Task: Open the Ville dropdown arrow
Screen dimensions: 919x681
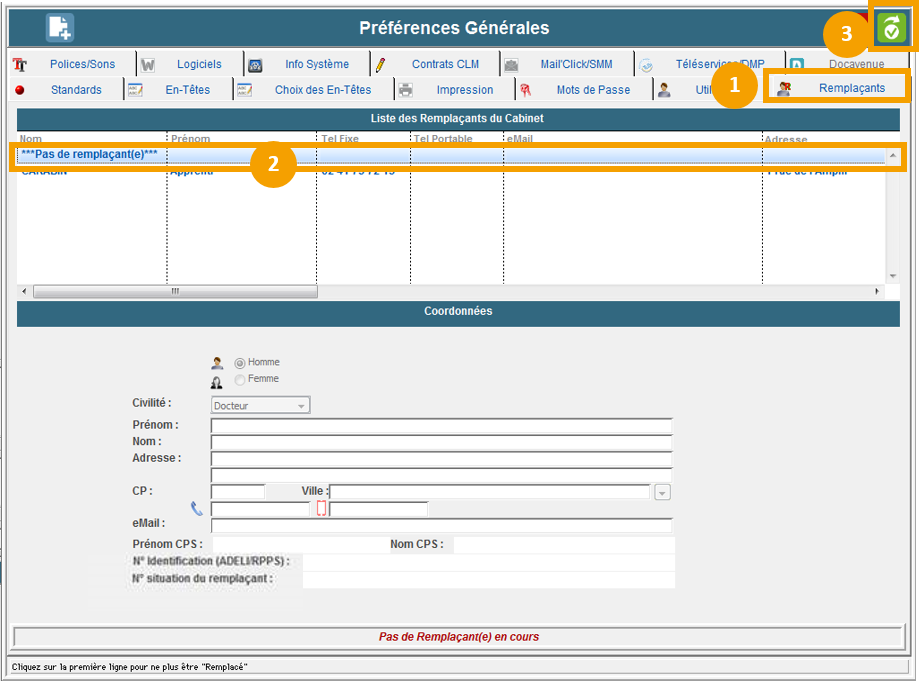Action: (662, 493)
